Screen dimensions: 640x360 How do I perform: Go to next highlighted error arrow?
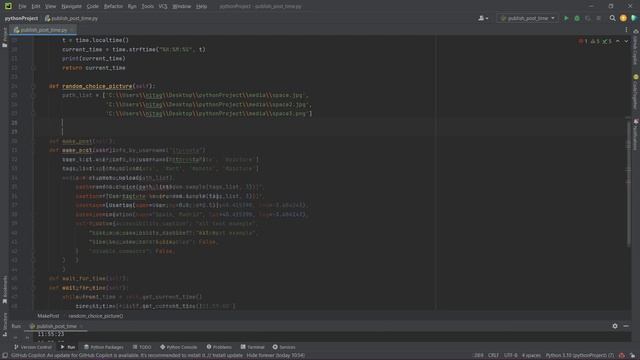coord(626,41)
